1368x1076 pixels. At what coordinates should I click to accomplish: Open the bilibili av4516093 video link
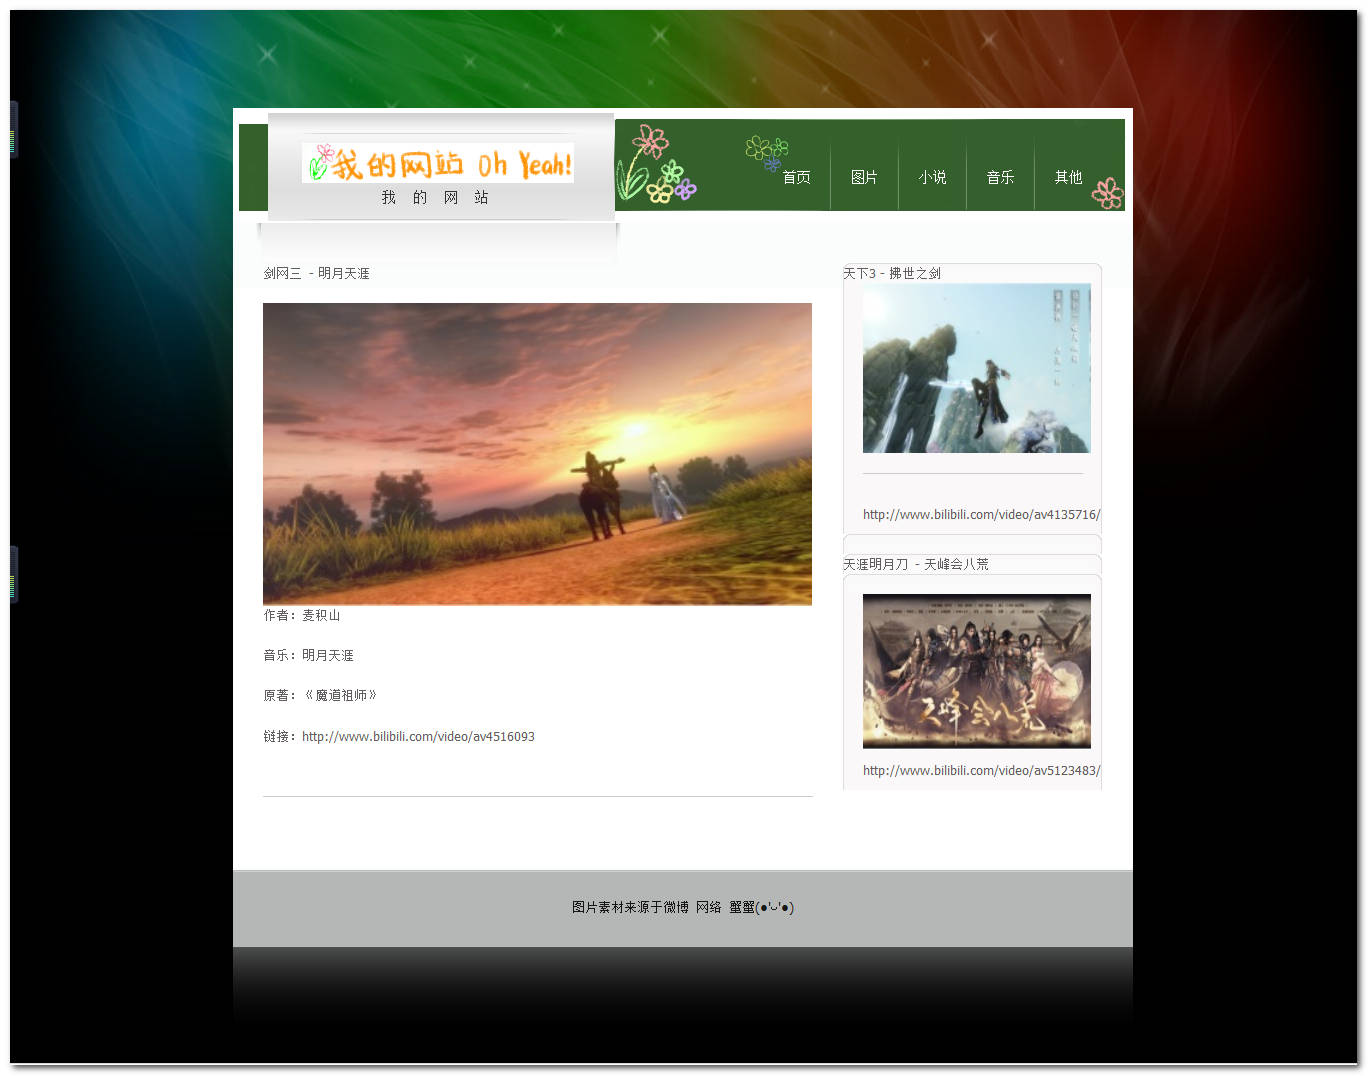(x=418, y=737)
